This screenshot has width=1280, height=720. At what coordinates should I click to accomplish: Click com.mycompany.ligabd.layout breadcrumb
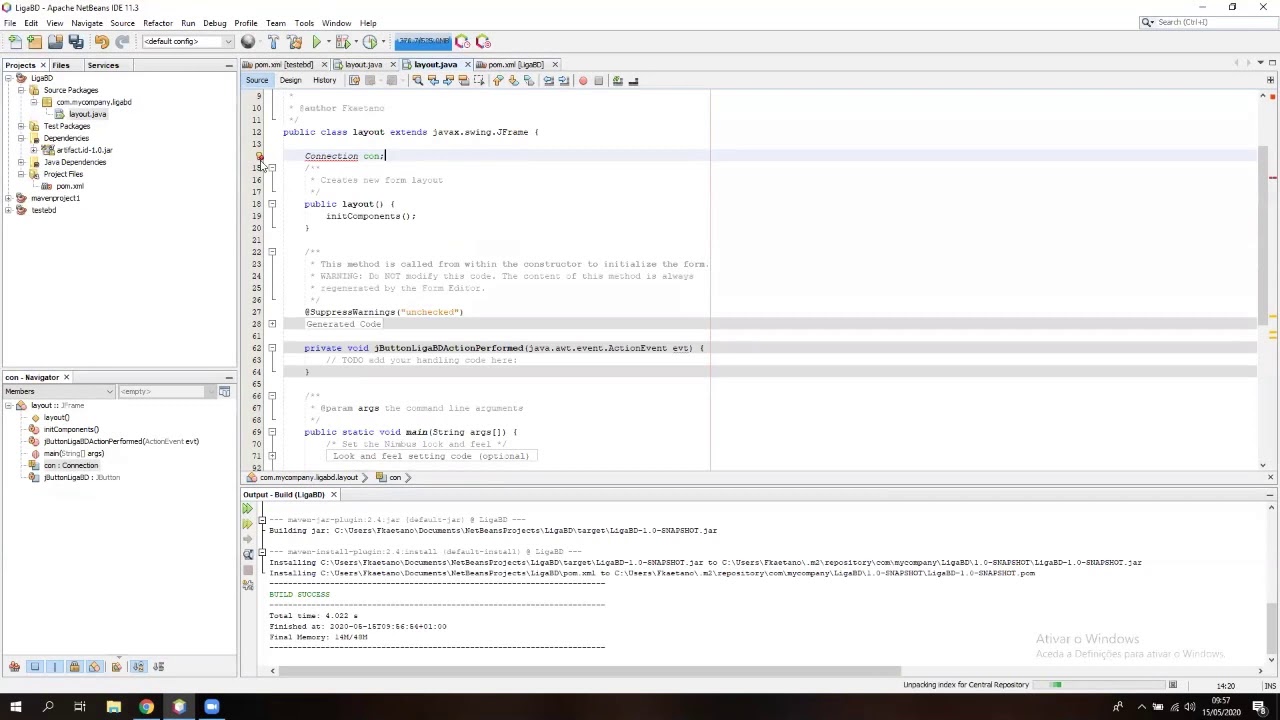(x=308, y=478)
